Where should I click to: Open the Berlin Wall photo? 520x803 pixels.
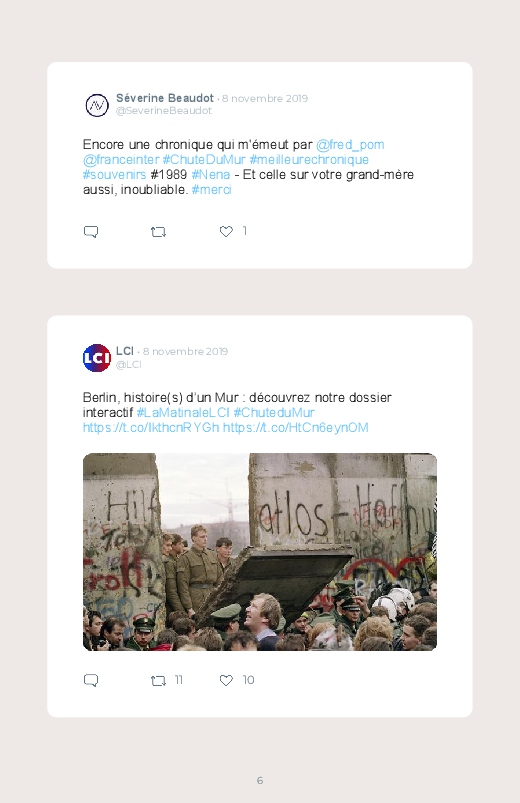click(x=260, y=552)
